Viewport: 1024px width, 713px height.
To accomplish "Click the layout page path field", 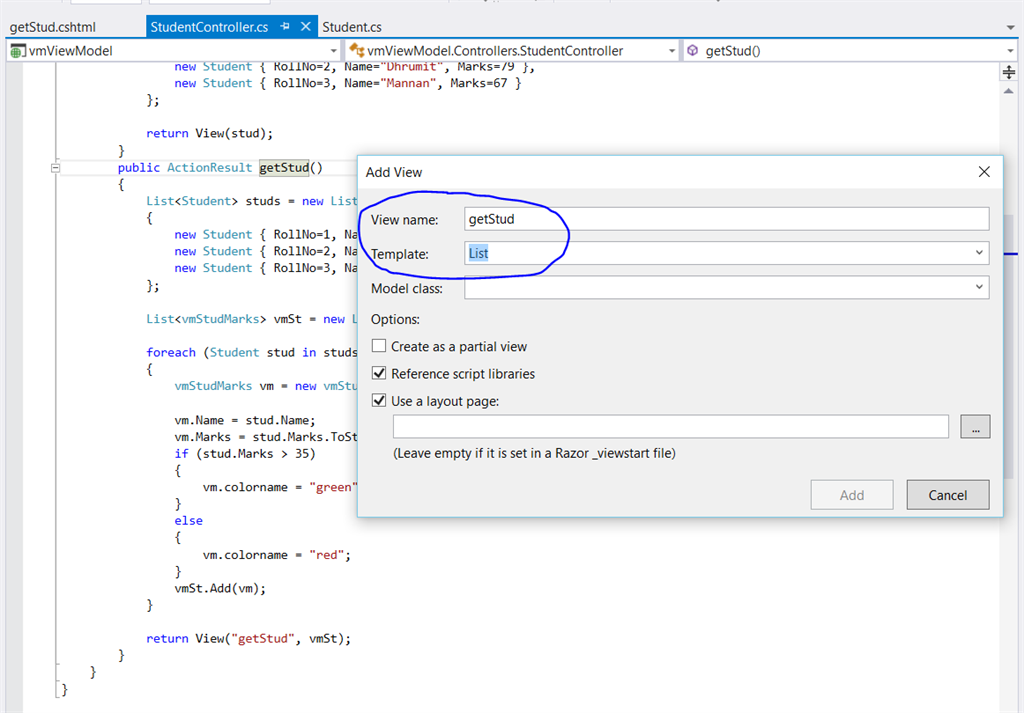I will tap(670, 427).
